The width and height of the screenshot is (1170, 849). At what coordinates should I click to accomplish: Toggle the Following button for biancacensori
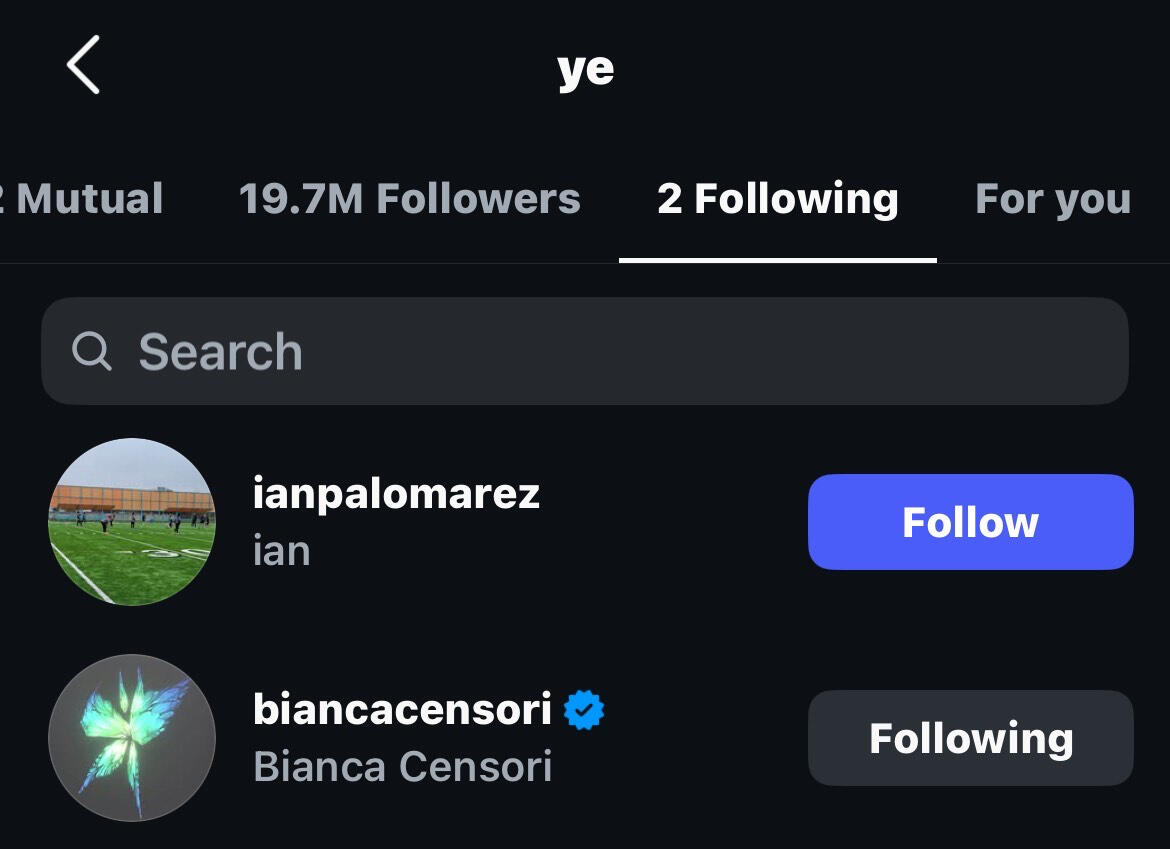(x=970, y=738)
